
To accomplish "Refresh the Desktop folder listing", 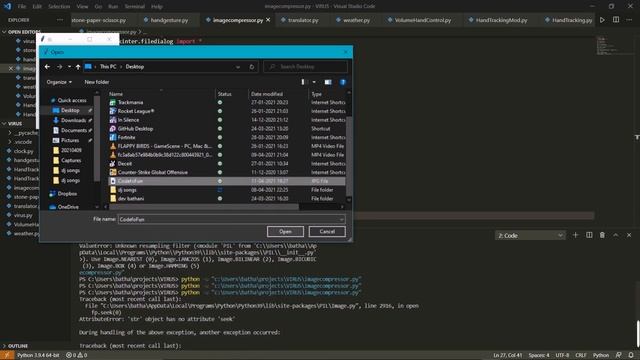I will tap(252, 67).
